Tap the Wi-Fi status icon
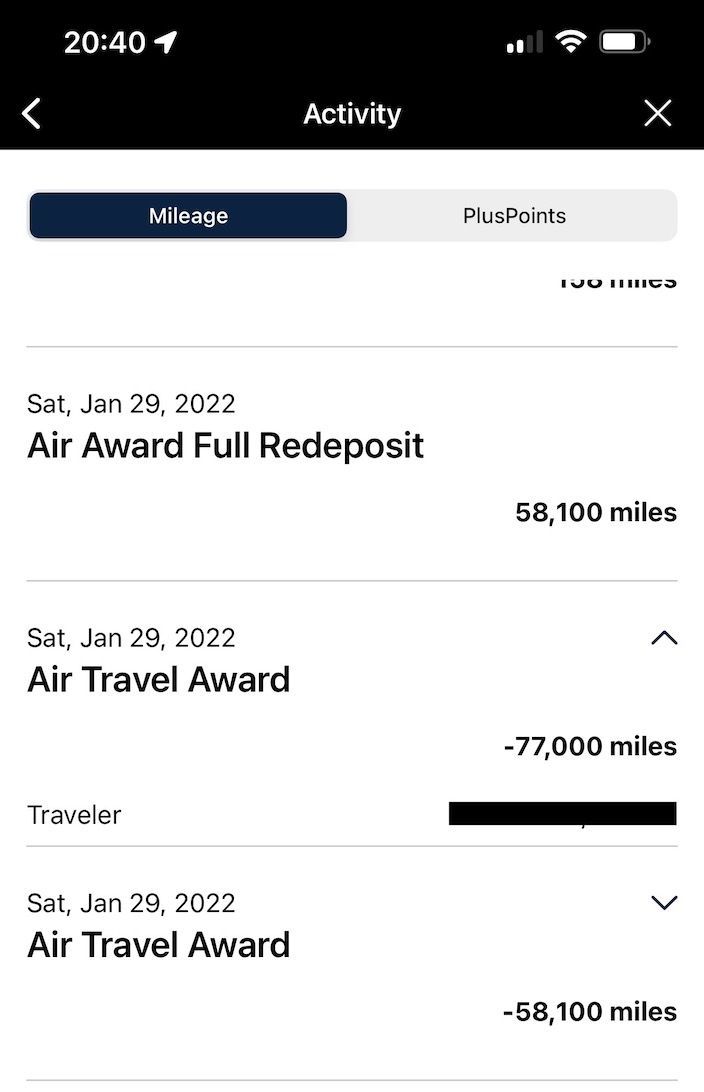The width and height of the screenshot is (704, 1092). (571, 42)
